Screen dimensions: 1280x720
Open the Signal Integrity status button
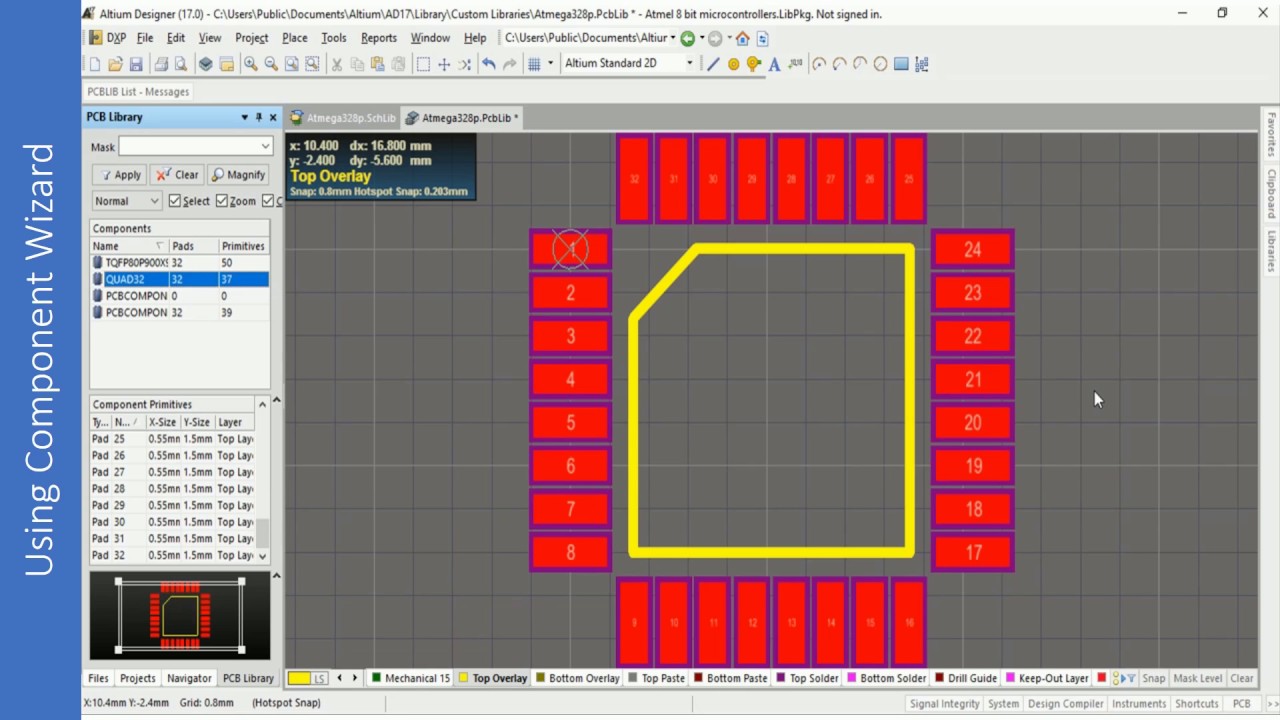944,703
